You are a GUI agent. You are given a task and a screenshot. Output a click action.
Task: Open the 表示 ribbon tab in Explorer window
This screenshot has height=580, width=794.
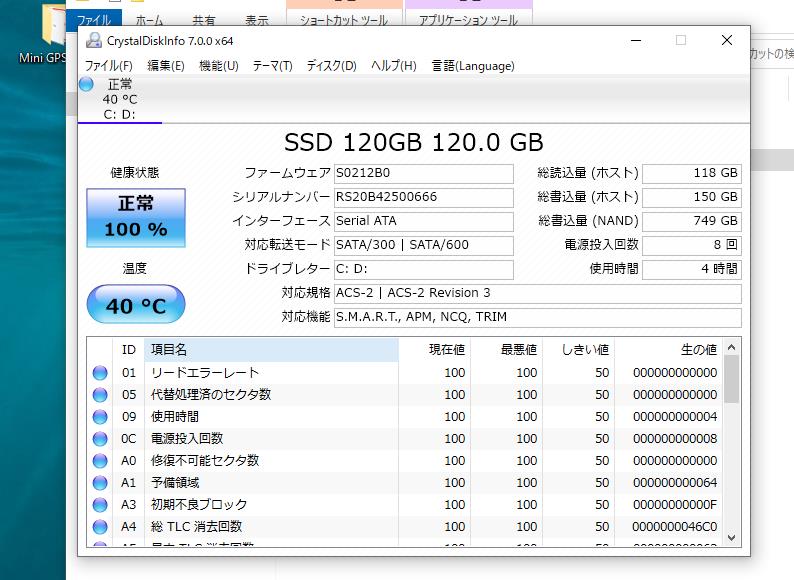point(257,21)
